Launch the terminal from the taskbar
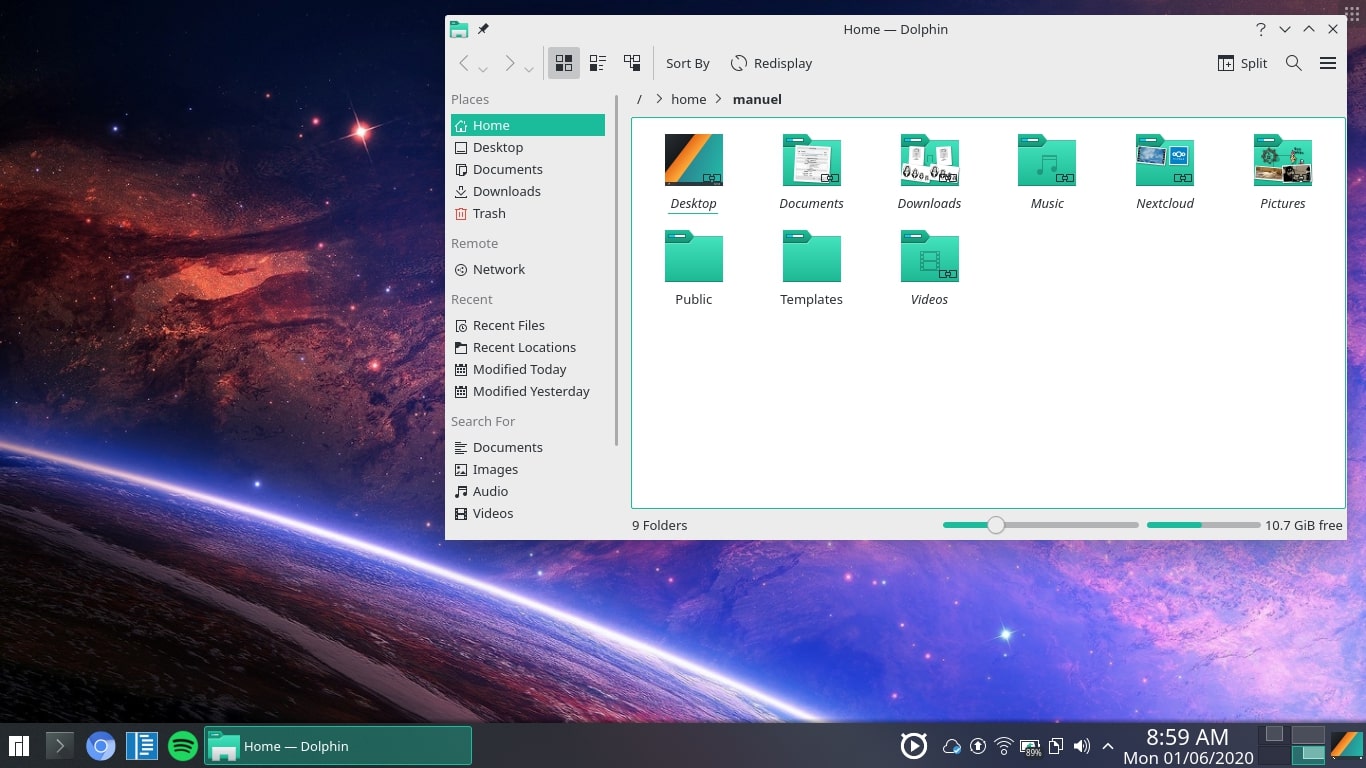1366x768 pixels. [60, 746]
